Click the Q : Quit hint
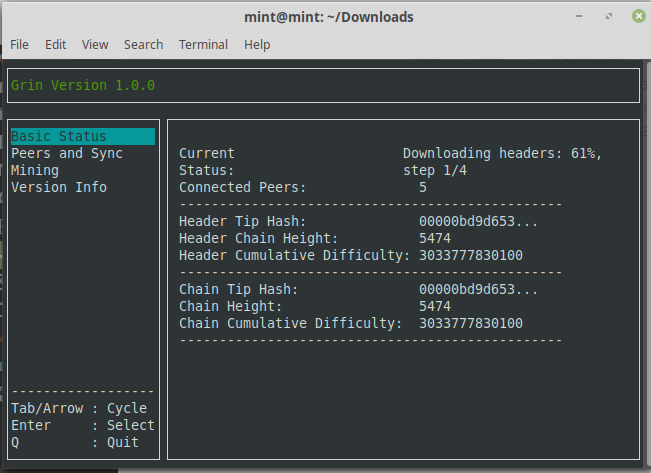651x473 pixels. tap(75, 442)
